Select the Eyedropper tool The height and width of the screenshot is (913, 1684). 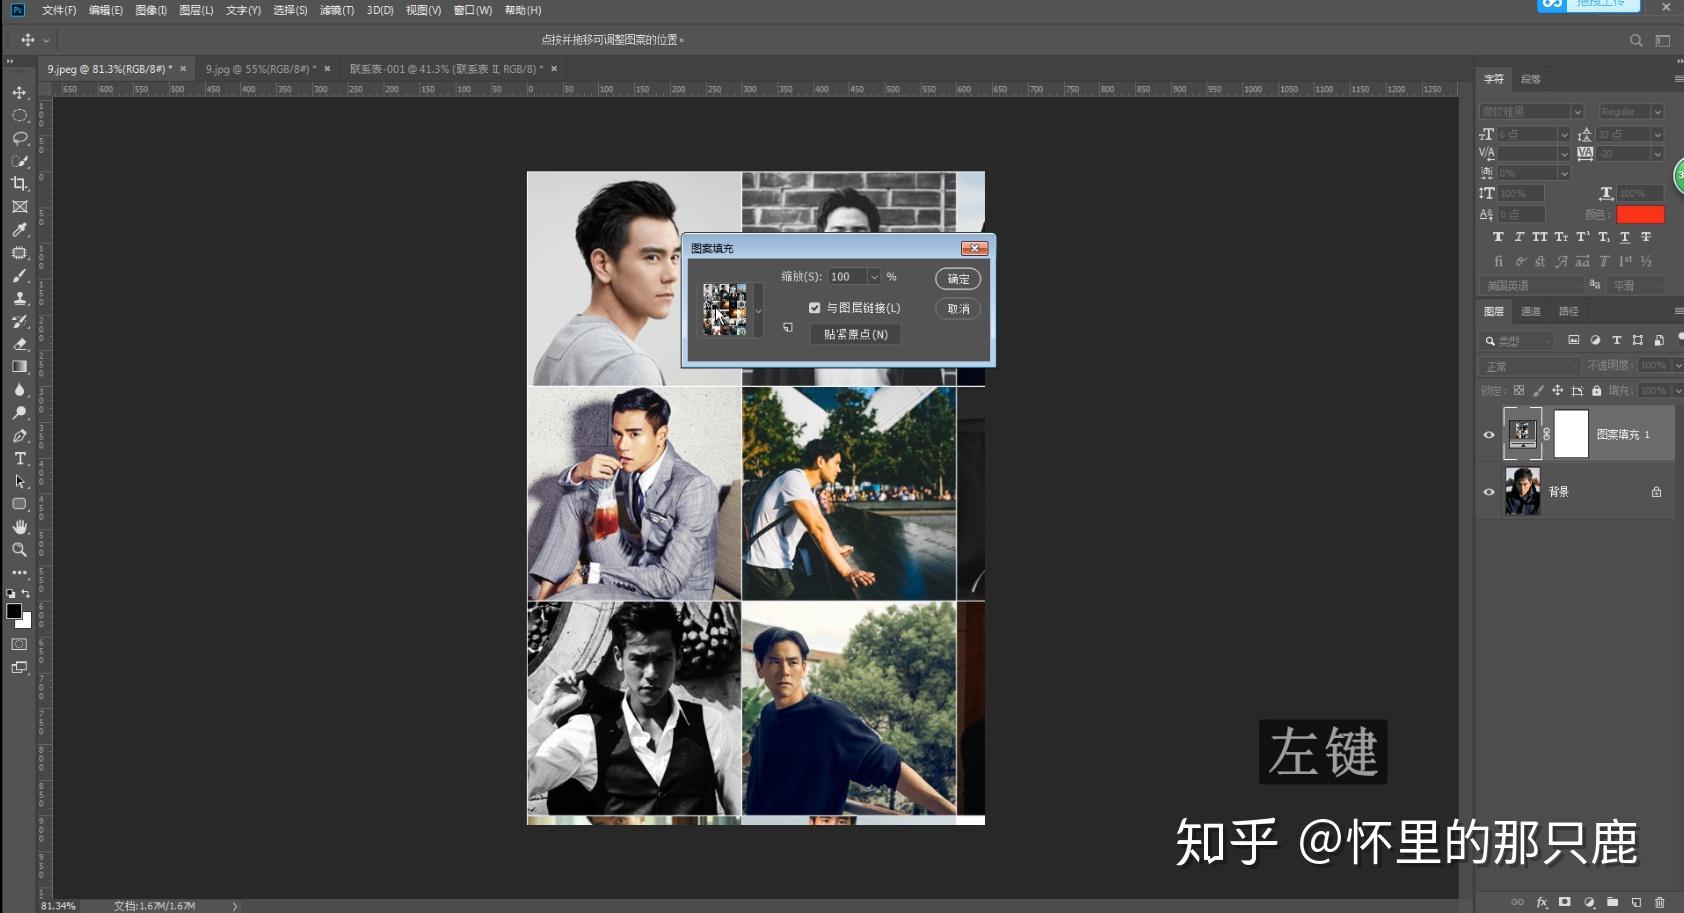19,230
